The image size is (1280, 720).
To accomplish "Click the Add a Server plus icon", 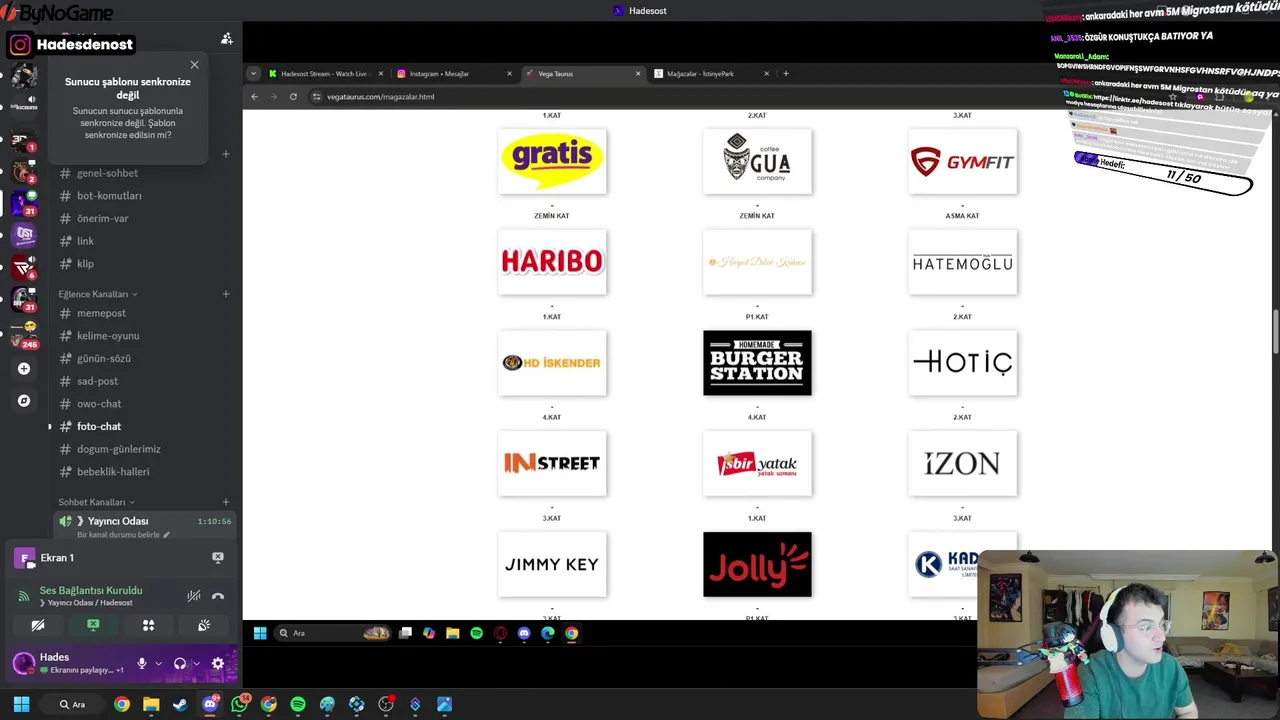I will (x=24, y=369).
